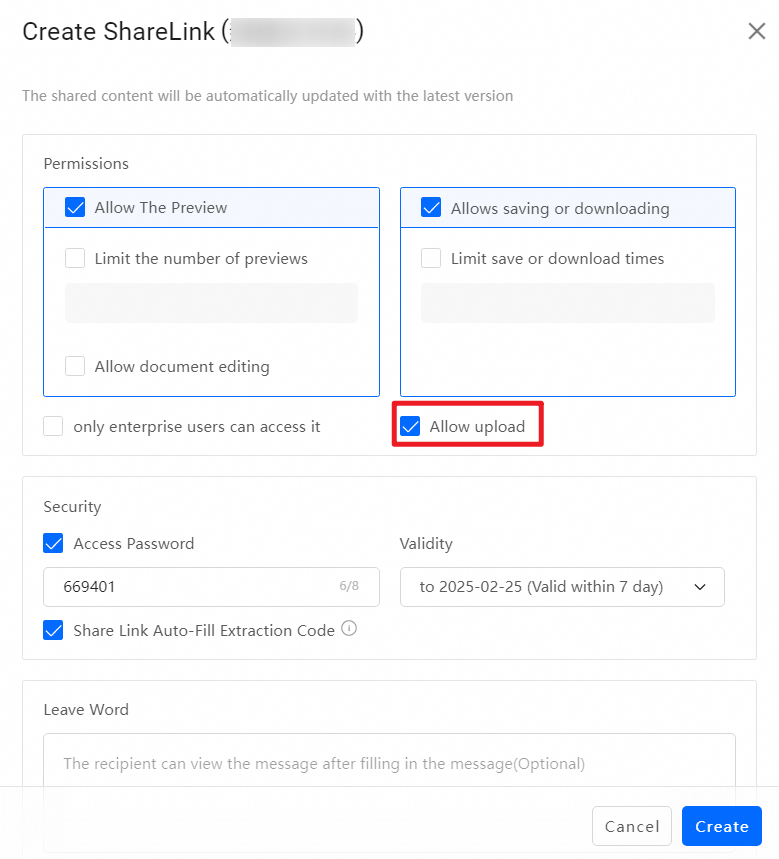This screenshot has width=779, height=859.
Task: Click the Cancel button
Action: click(x=632, y=826)
